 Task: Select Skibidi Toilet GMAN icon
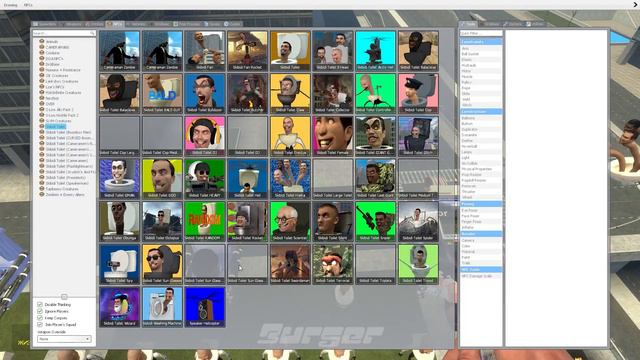(x=119, y=179)
